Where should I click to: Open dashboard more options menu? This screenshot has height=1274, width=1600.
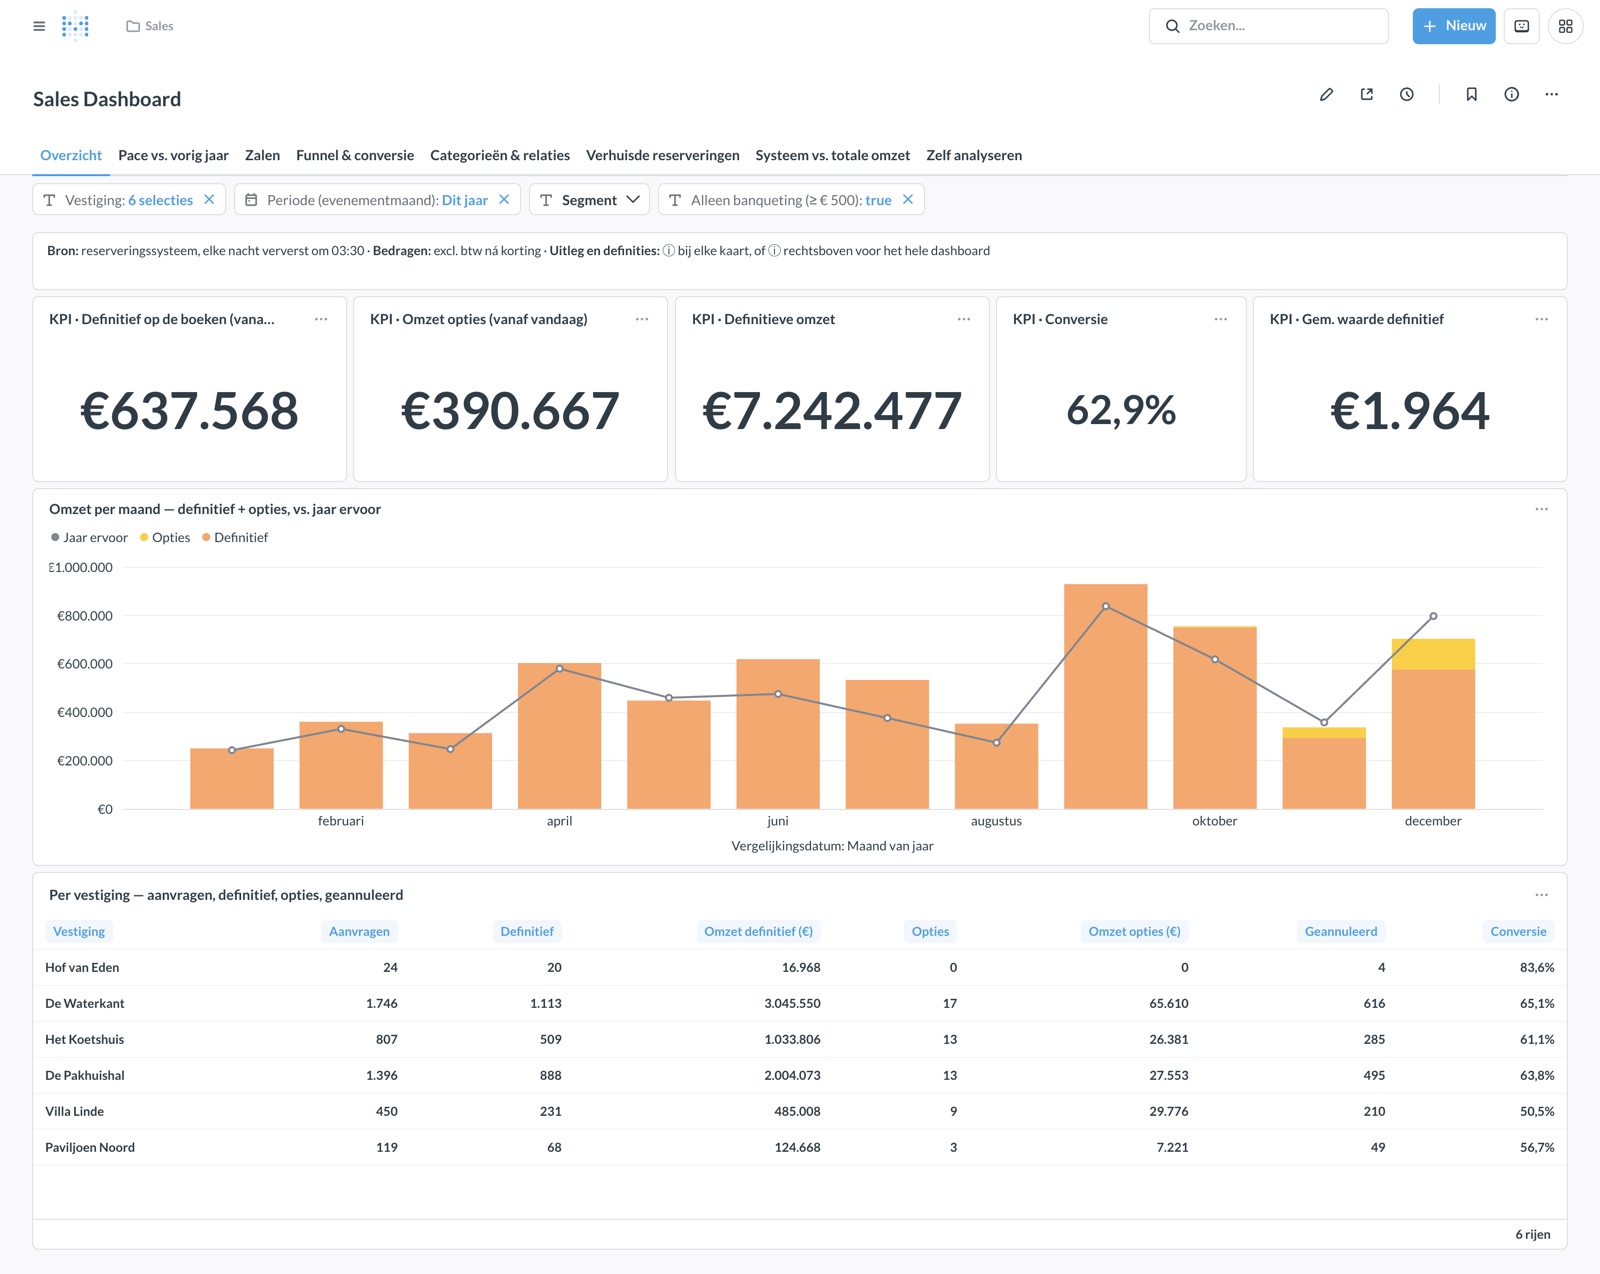(x=1551, y=94)
